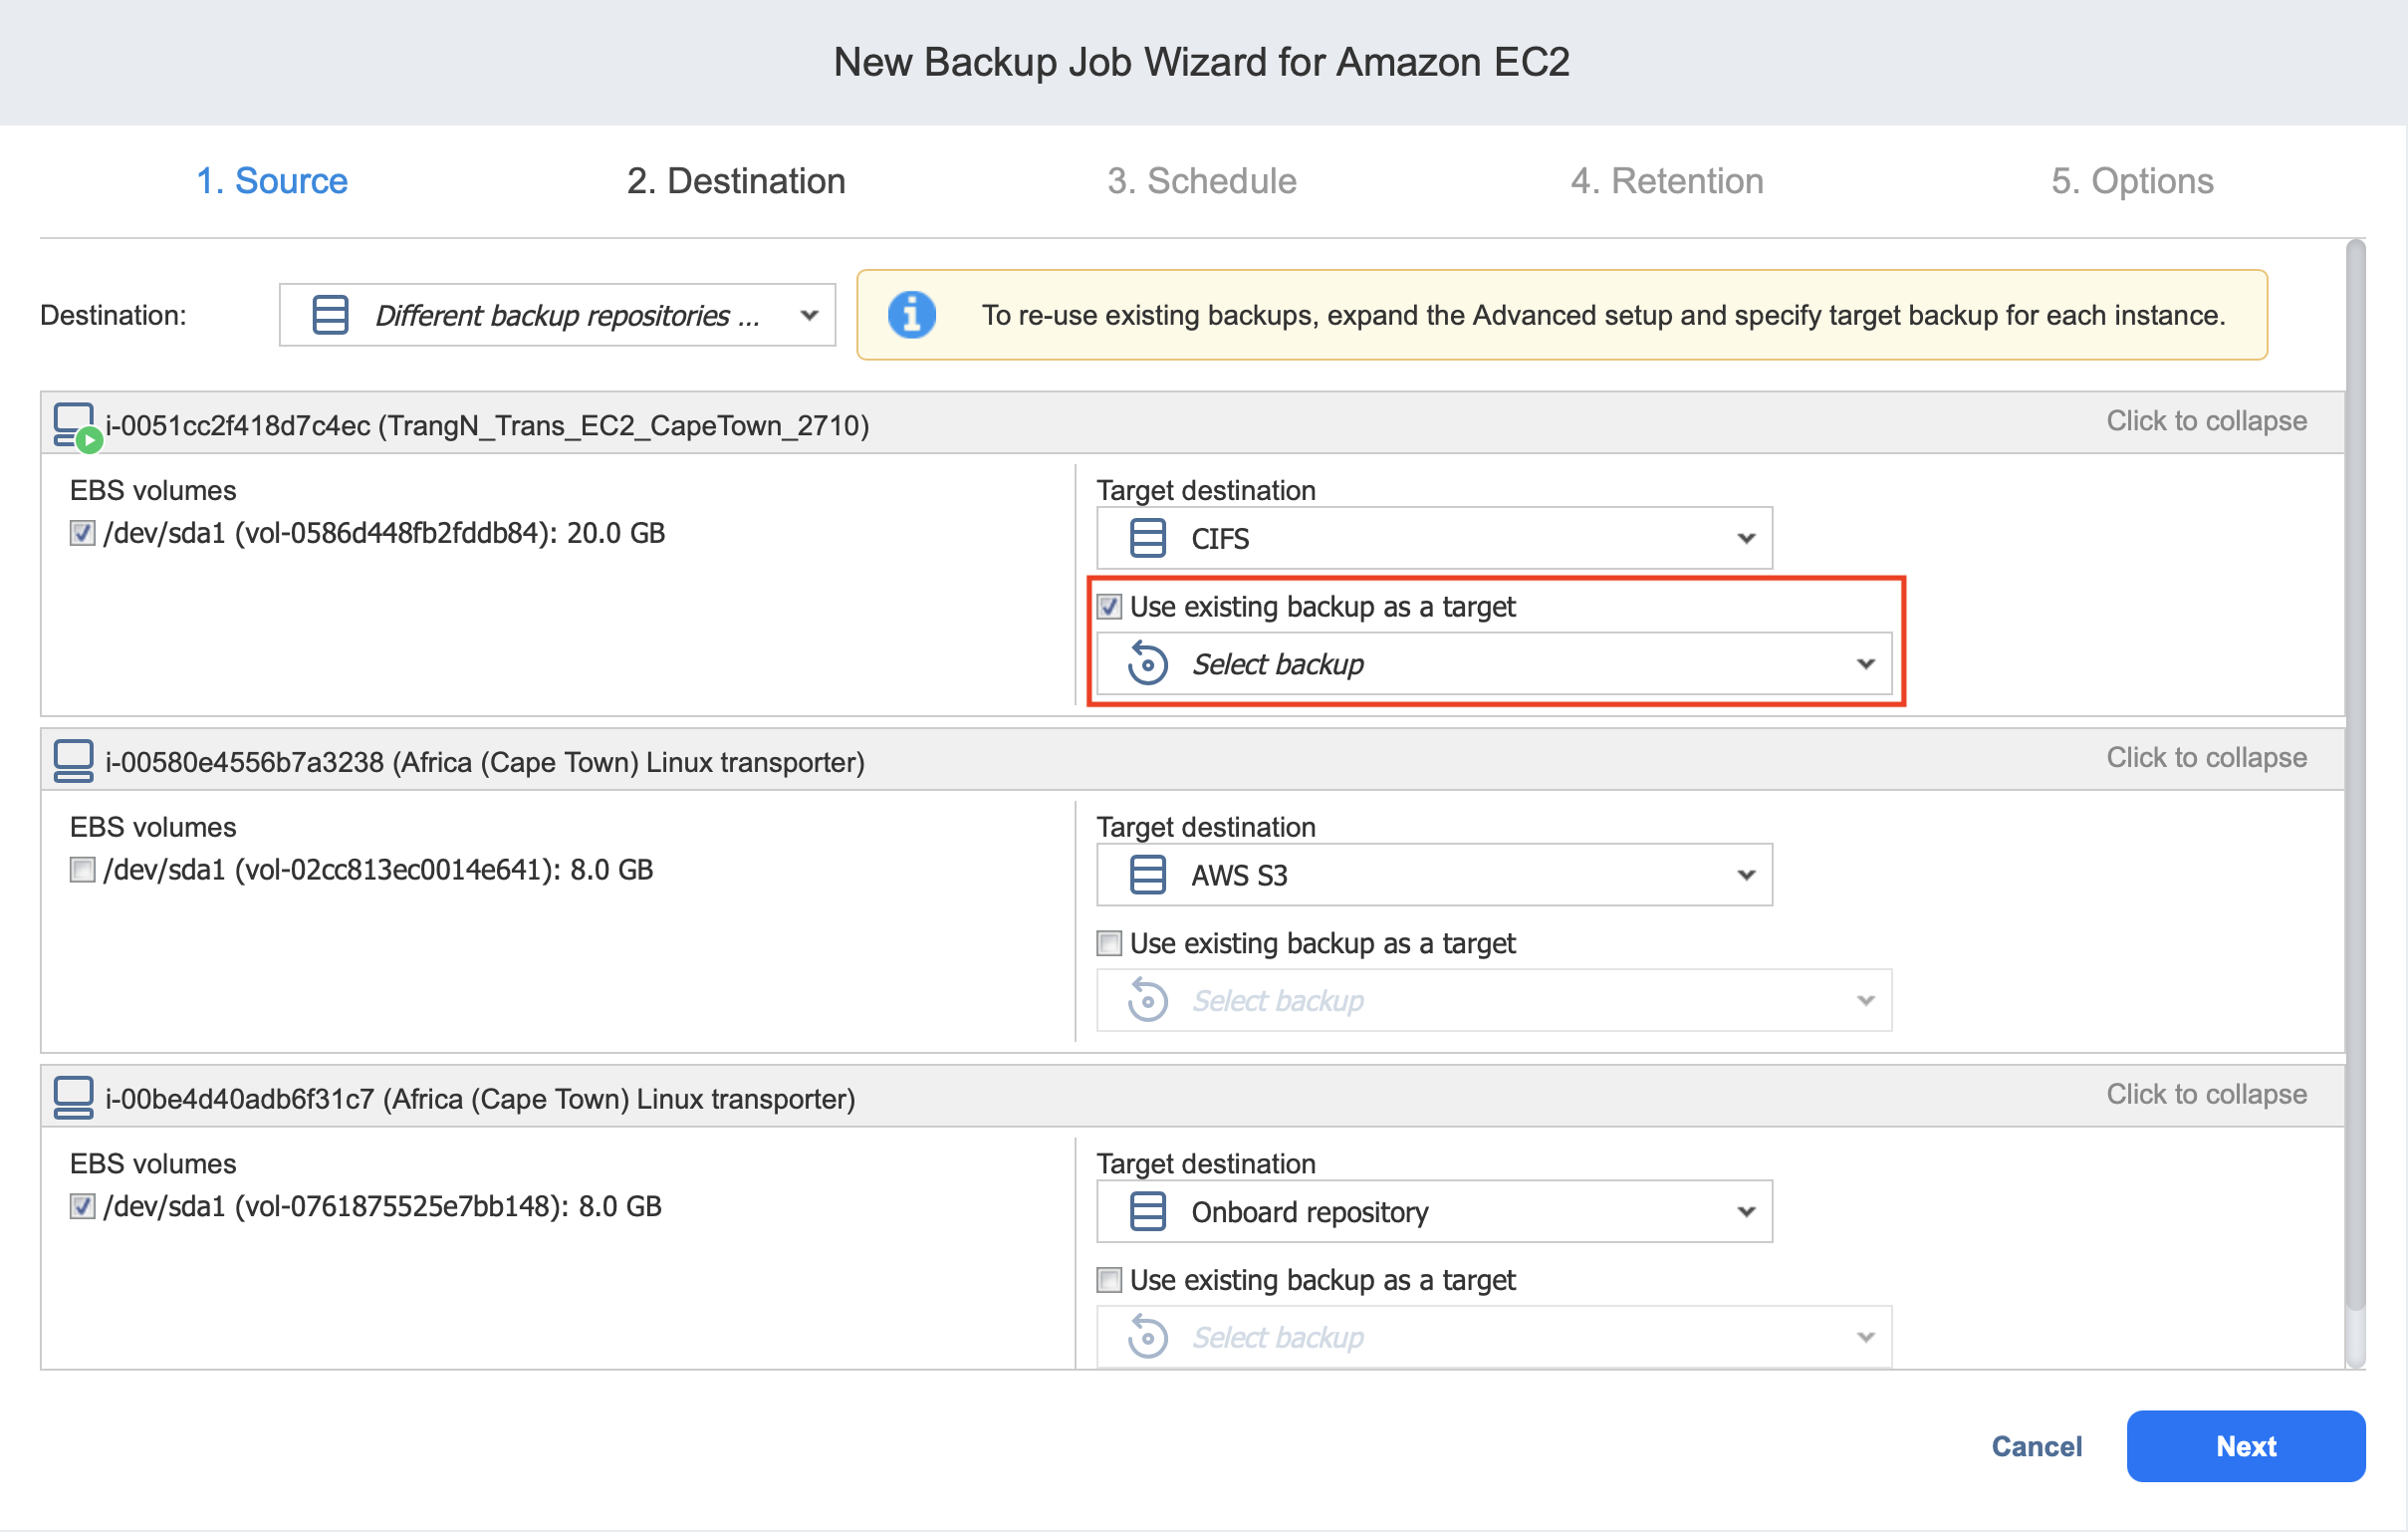Click the running instance icon for TrangN_Trans_EC2_CapeTown_2710

(x=75, y=425)
